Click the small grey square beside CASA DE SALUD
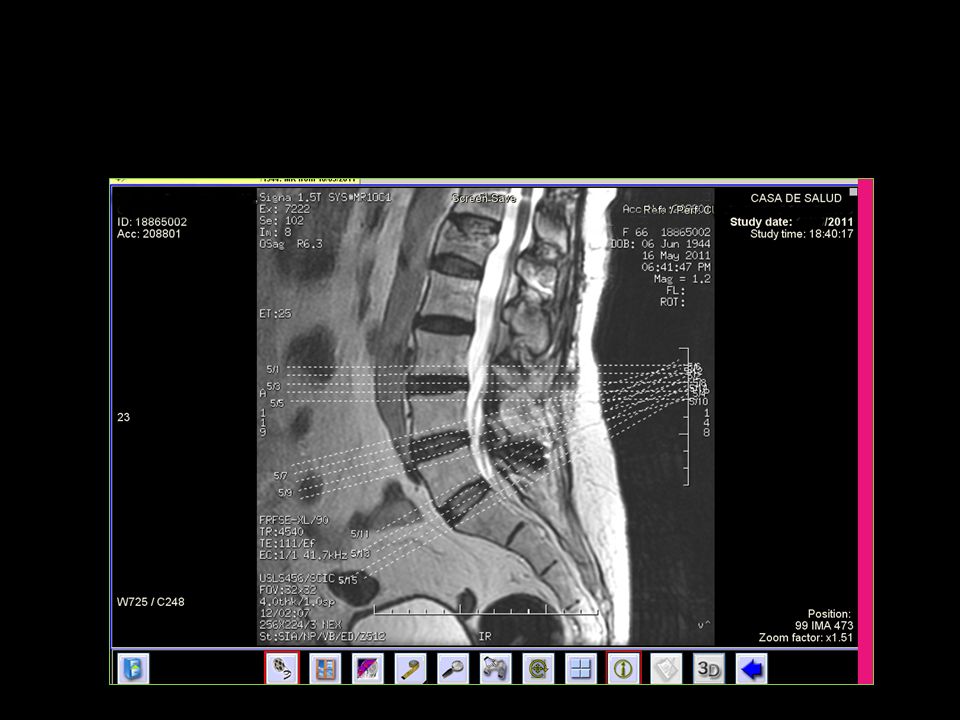This screenshot has width=960, height=720. [x=853, y=192]
